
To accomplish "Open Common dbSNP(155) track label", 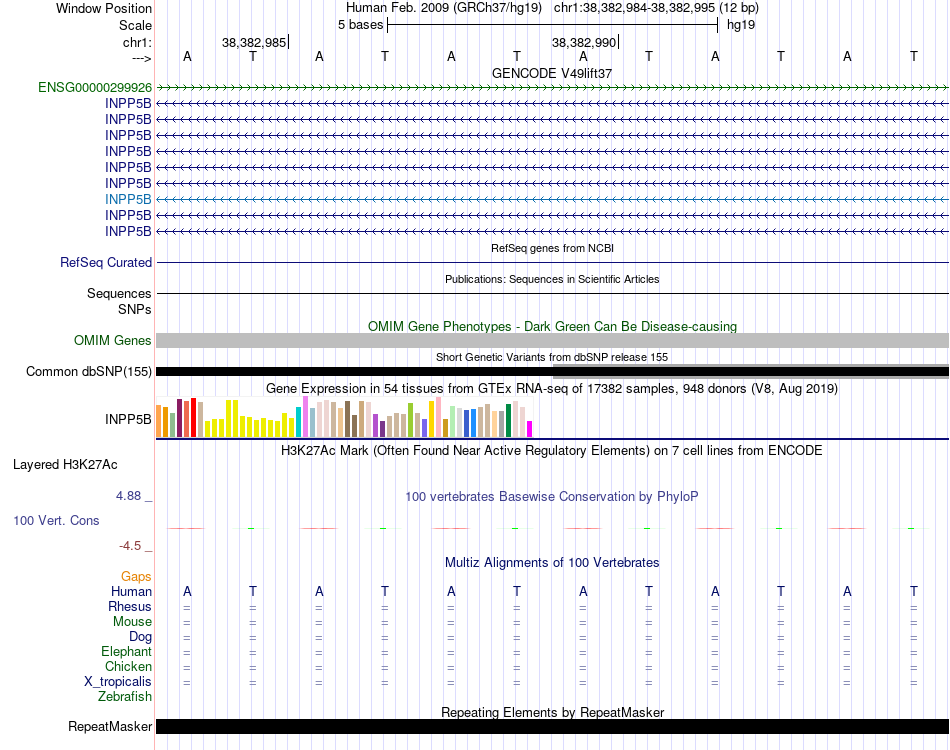I will 88,371.
